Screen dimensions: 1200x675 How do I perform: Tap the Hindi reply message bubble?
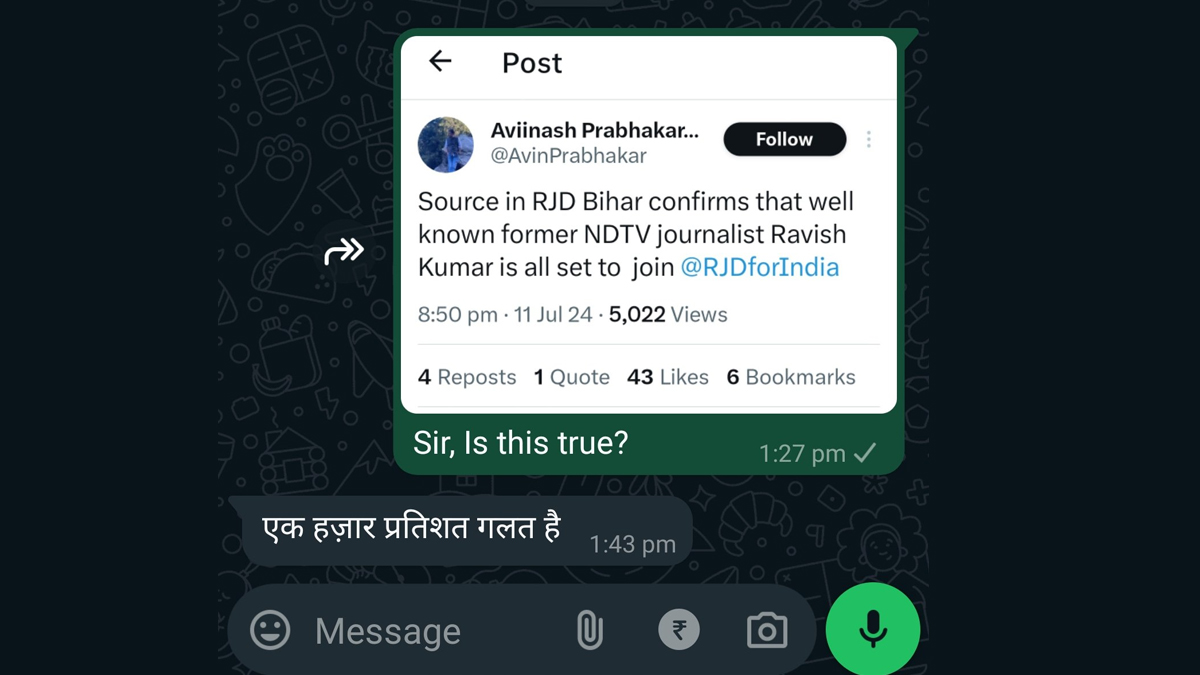[467, 531]
